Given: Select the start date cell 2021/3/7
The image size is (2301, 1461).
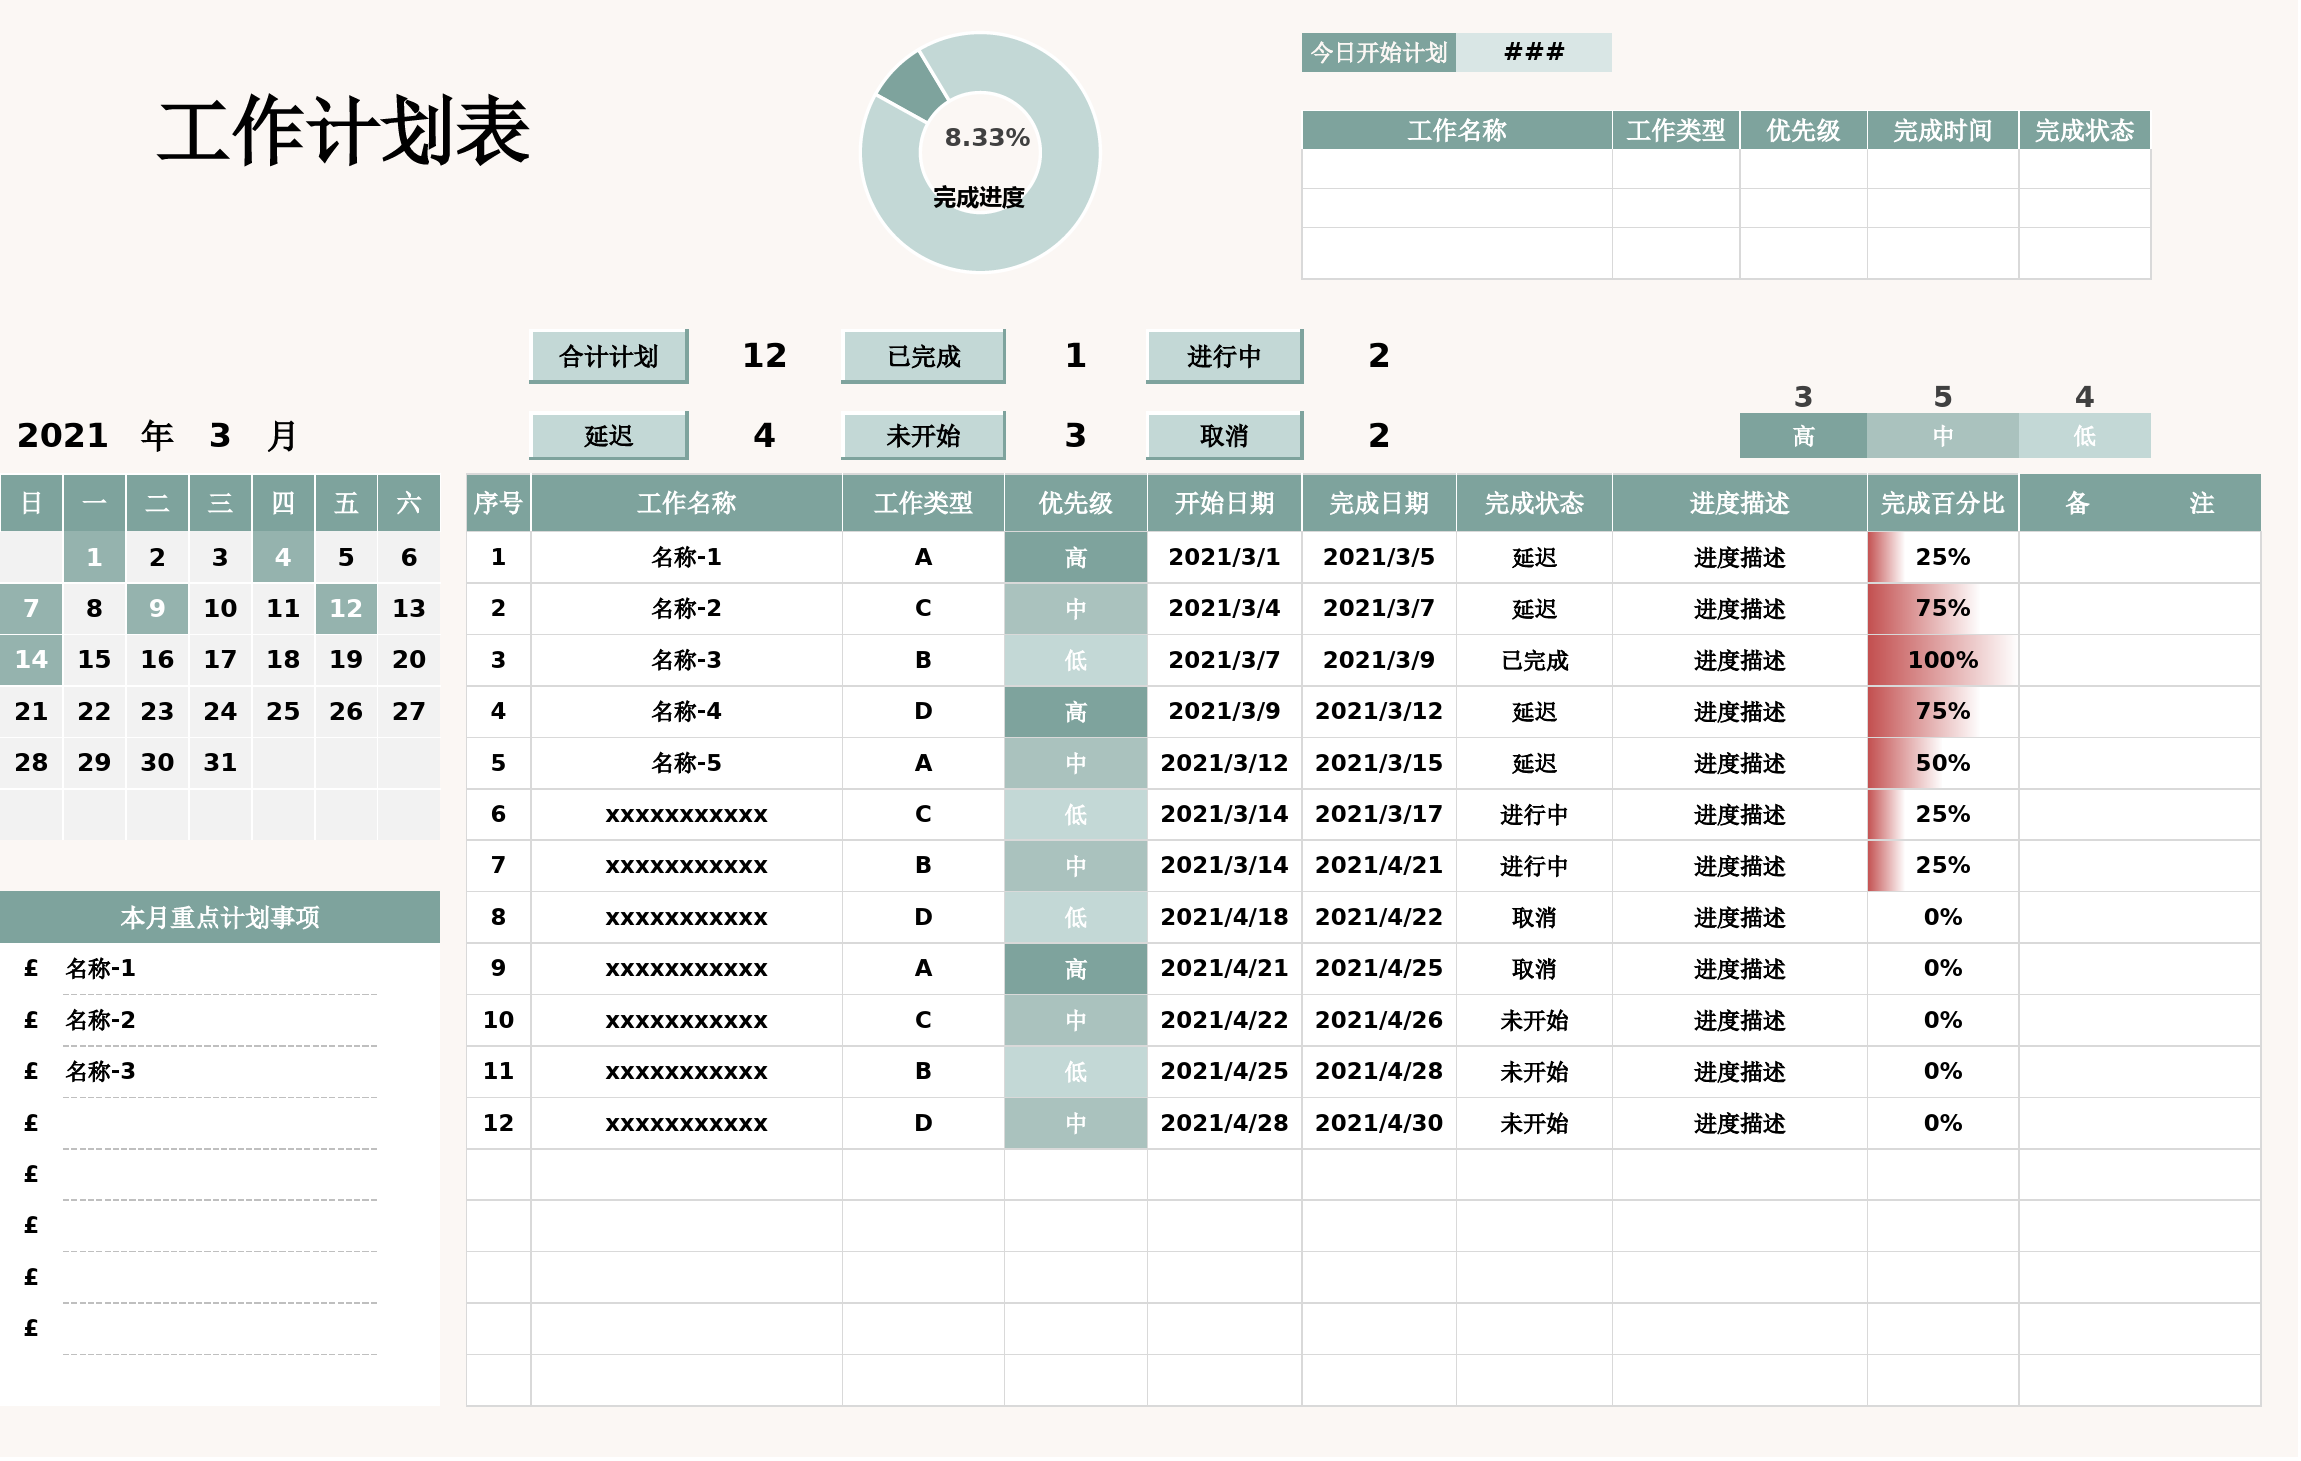Looking at the screenshot, I should [x=1224, y=660].
